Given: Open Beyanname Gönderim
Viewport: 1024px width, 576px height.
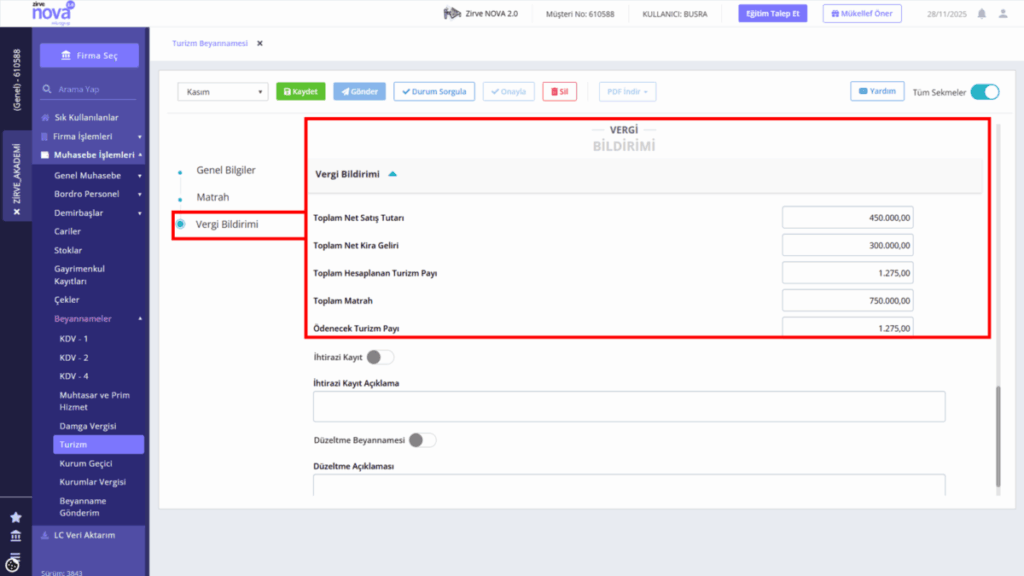Looking at the screenshot, I should tap(83, 507).
